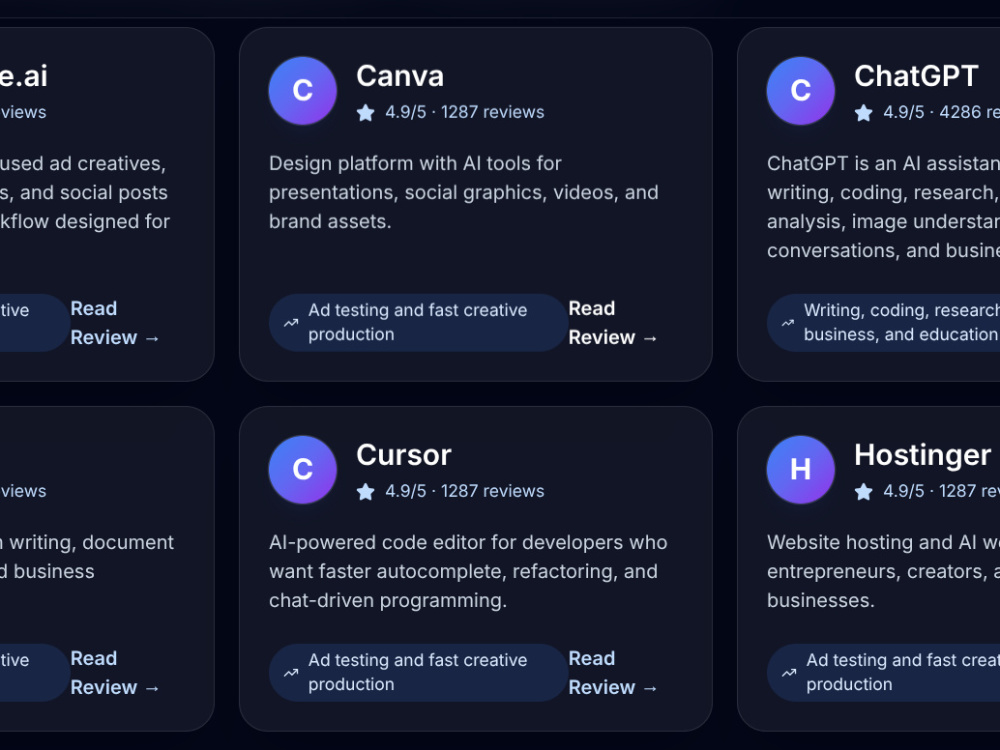The image size is (1000, 750).
Task: Select the Hostinger title heading
Action: 922,455
